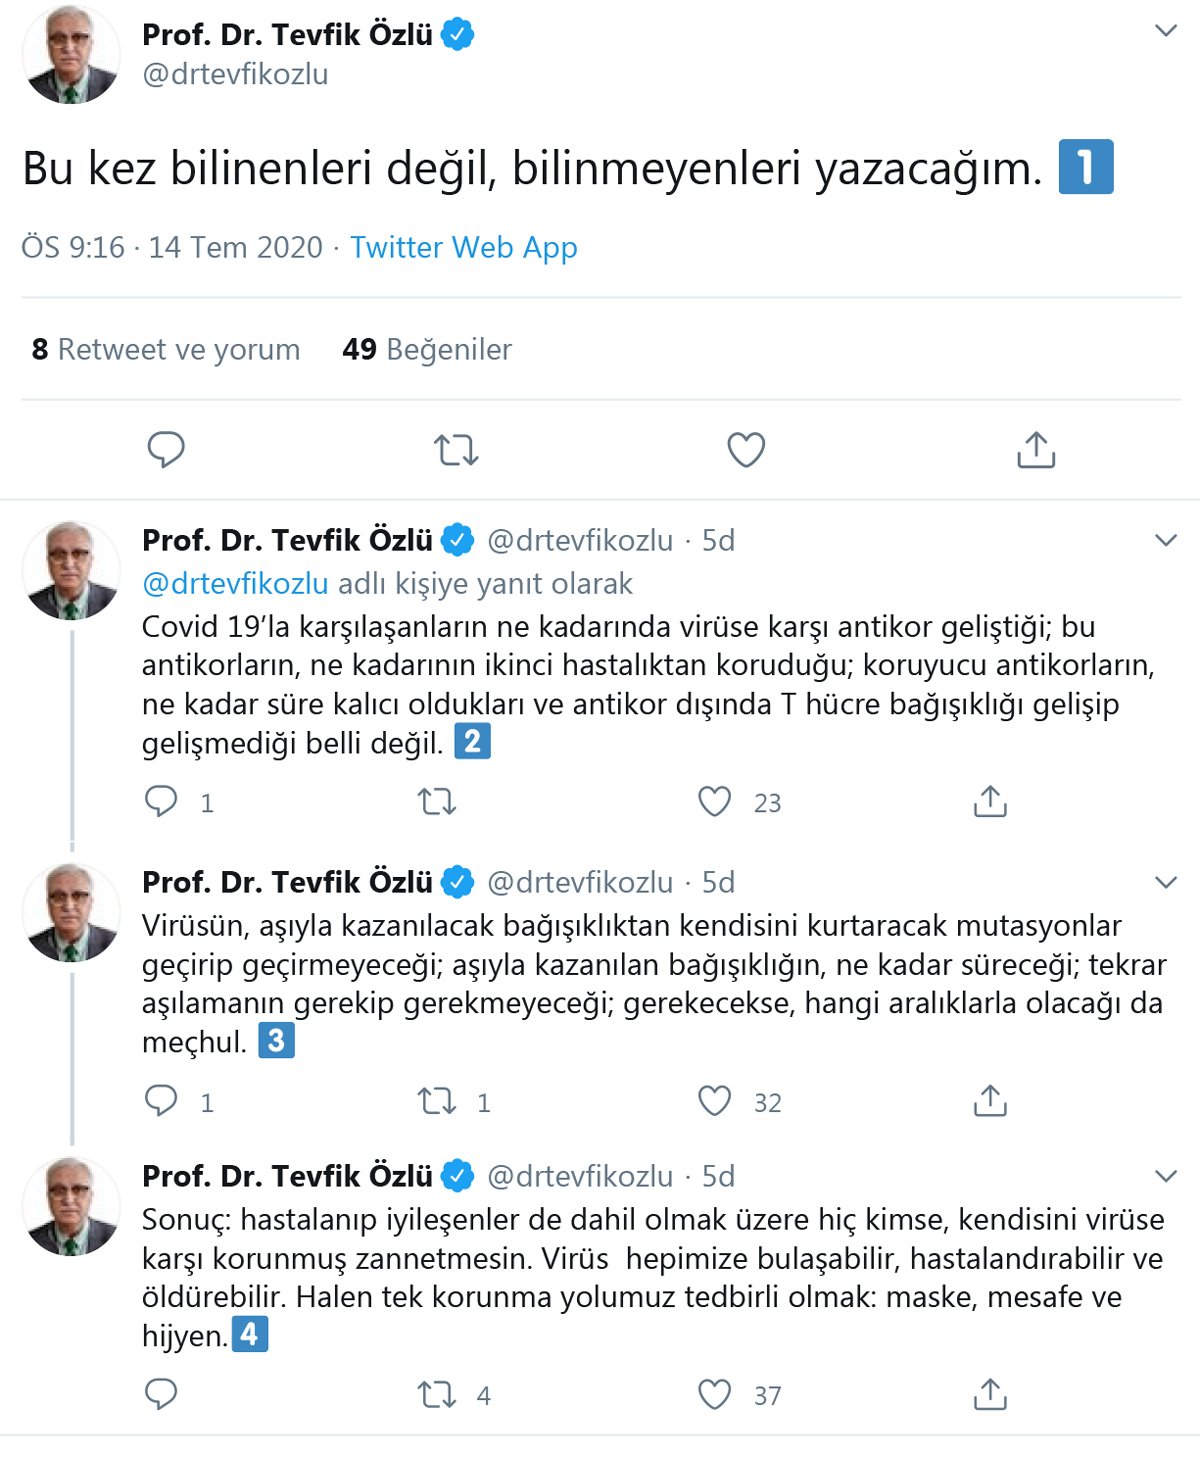1200x1457 pixels.
Task: Open the main tweet author's profile photo
Action: point(70,56)
